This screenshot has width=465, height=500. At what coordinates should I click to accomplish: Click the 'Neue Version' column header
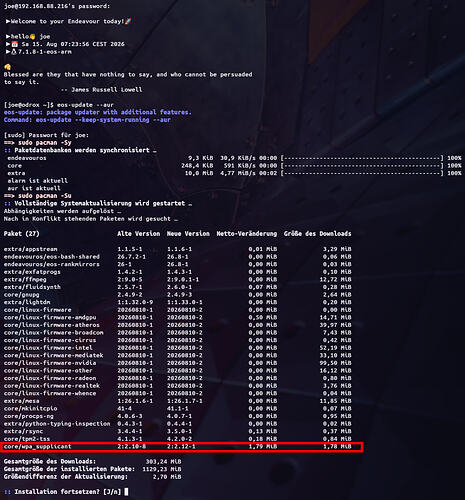click(188, 234)
